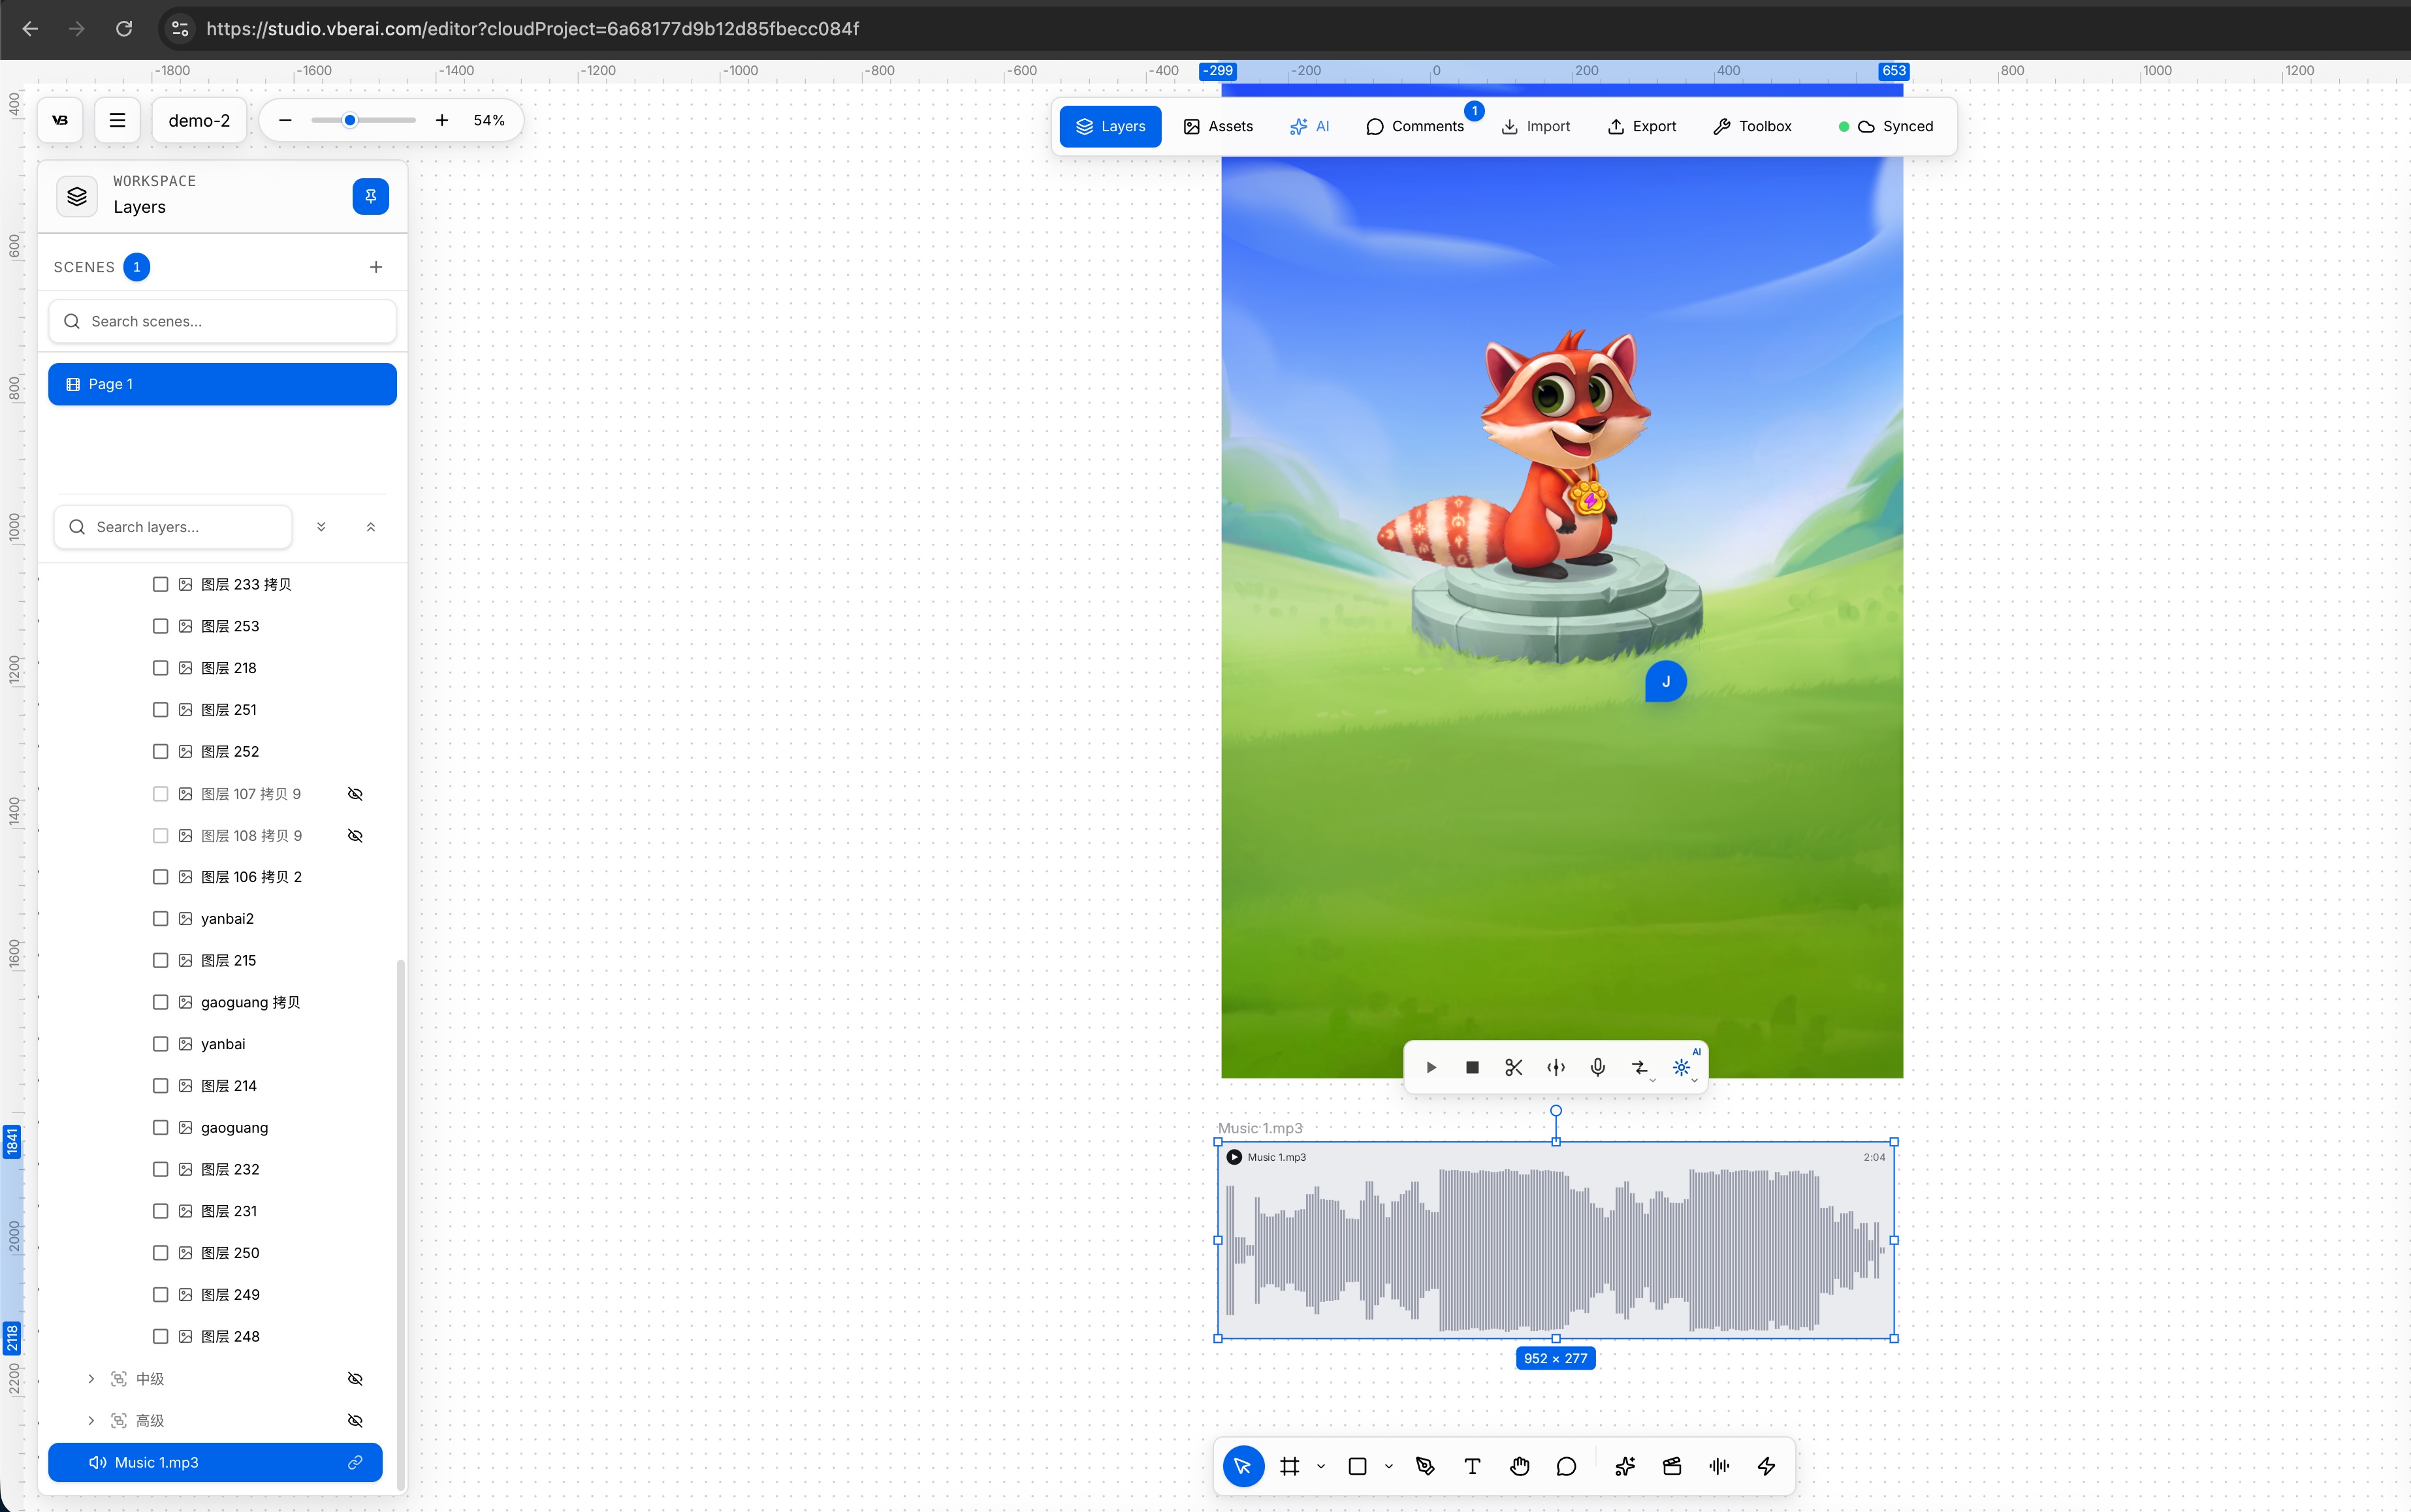
Task: Click link icon on Music 1.mp3 layer
Action: [355, 1462]
